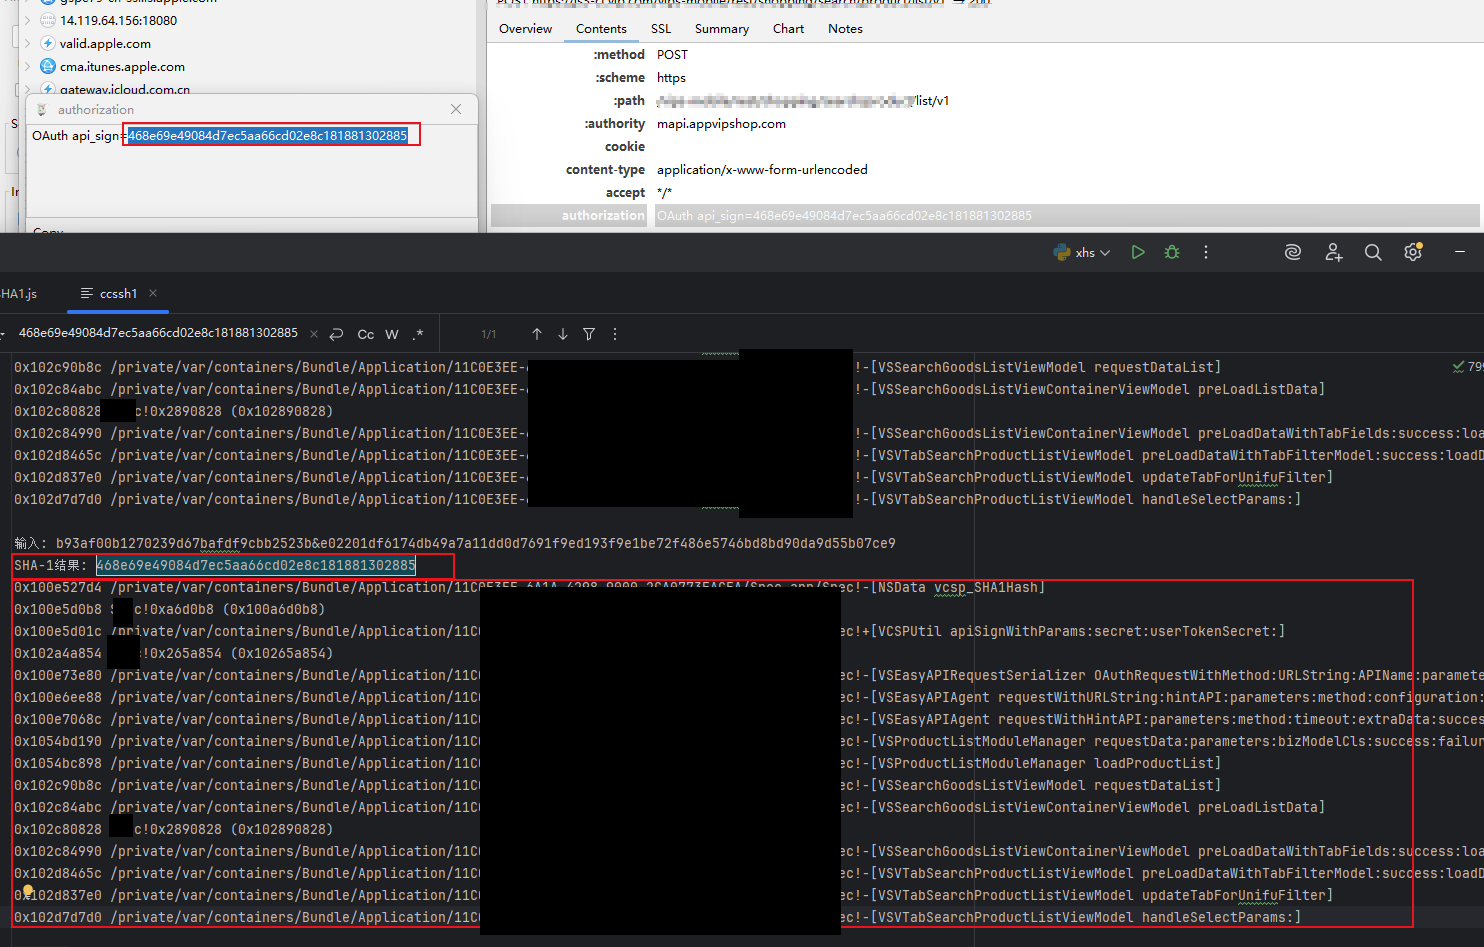This screenshot has height=947, width=1484.
Task: Toggle regex search option
Action: [x=418, y=334]
